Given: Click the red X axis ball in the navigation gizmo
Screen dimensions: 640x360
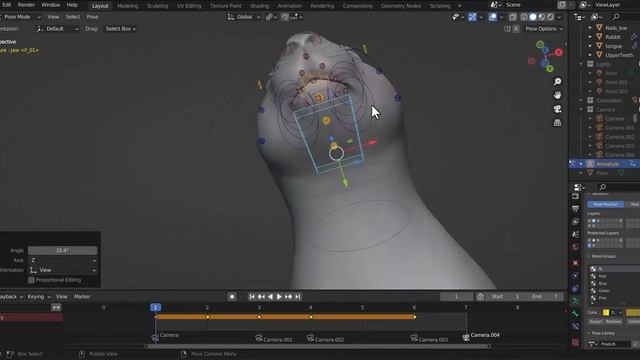Looking at the screenshot, I should pyautogui.click(x=558, y=52).
